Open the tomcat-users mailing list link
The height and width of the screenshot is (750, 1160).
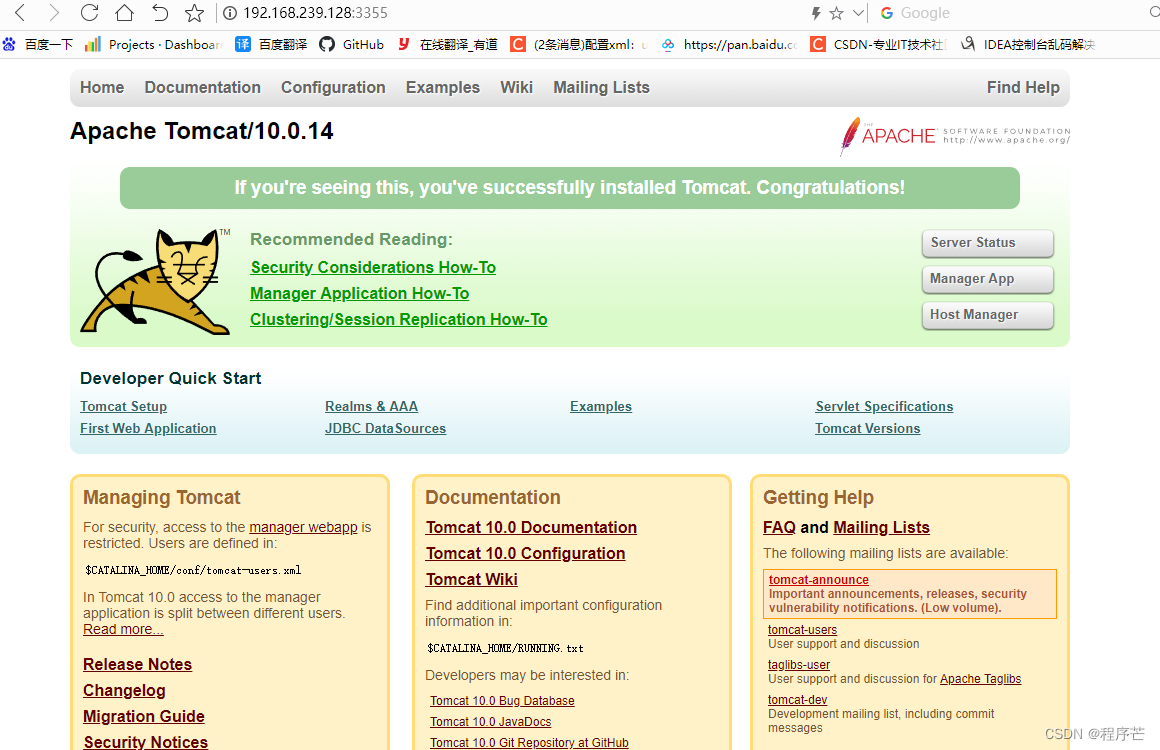point(803,630)
